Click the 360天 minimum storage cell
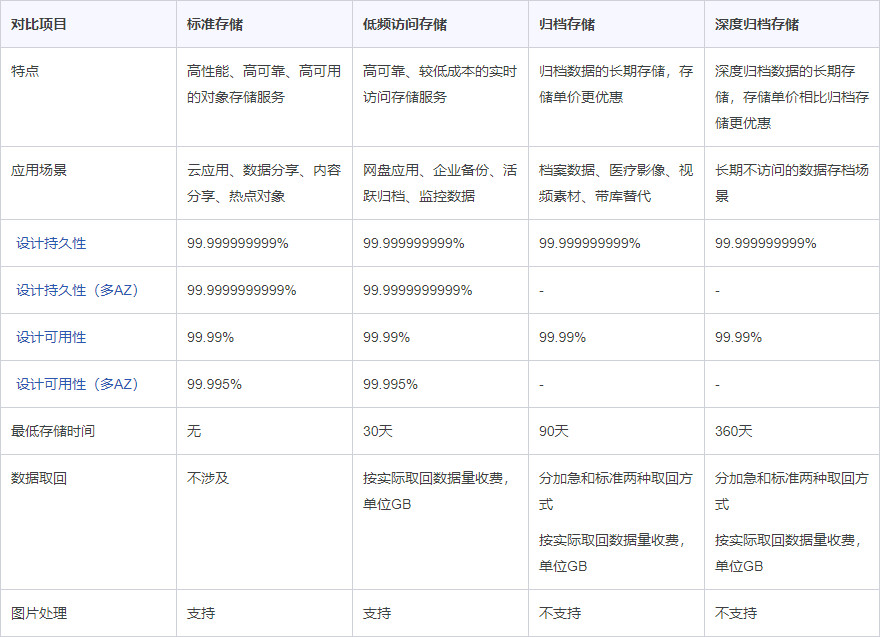This screenshot has height=637, width=880. (x=733, y=431)
